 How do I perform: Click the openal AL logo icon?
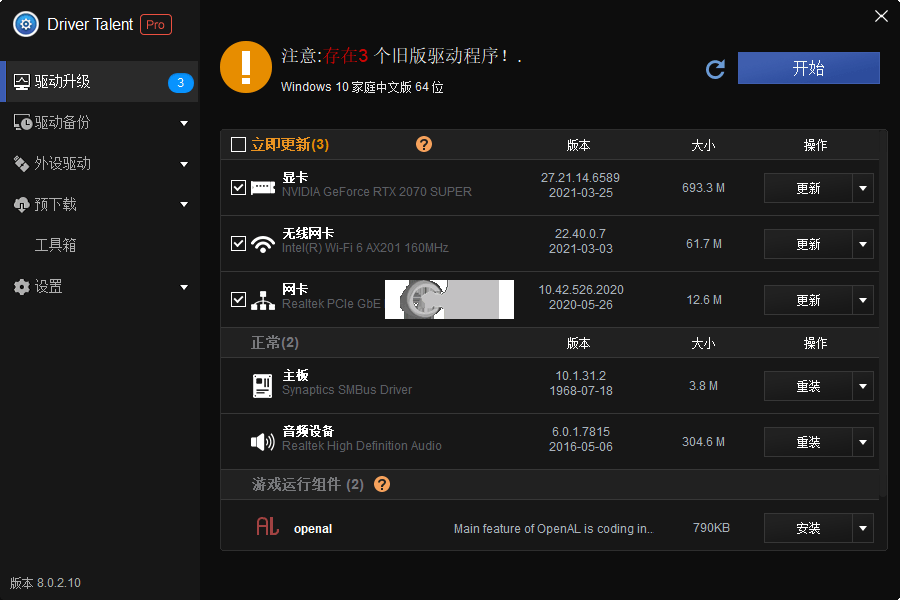tap(267, 527)
